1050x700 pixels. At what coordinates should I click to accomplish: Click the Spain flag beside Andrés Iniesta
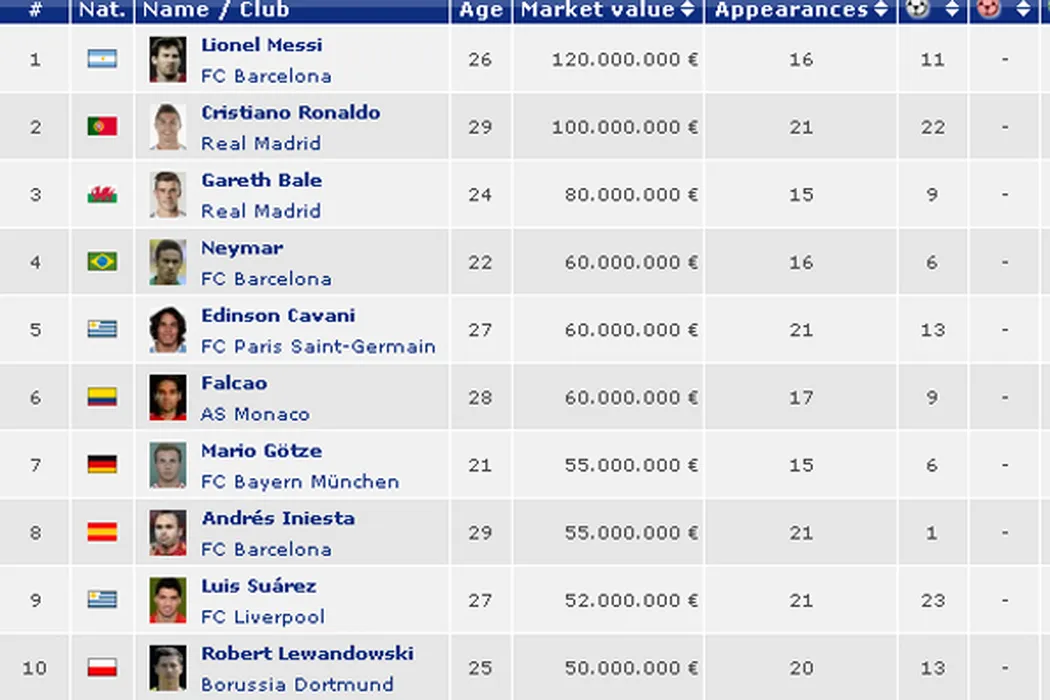coord(102,532)
